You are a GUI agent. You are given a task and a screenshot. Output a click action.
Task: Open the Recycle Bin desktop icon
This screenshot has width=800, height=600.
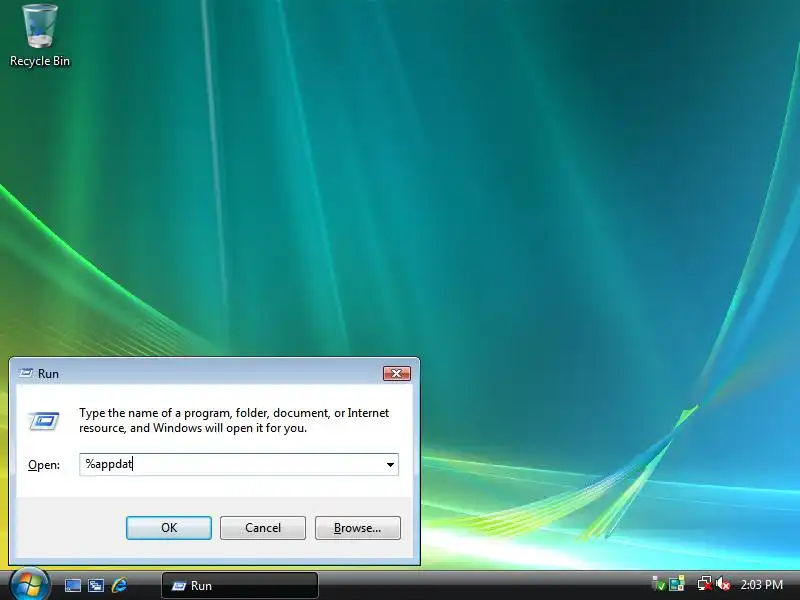point(40,36)
